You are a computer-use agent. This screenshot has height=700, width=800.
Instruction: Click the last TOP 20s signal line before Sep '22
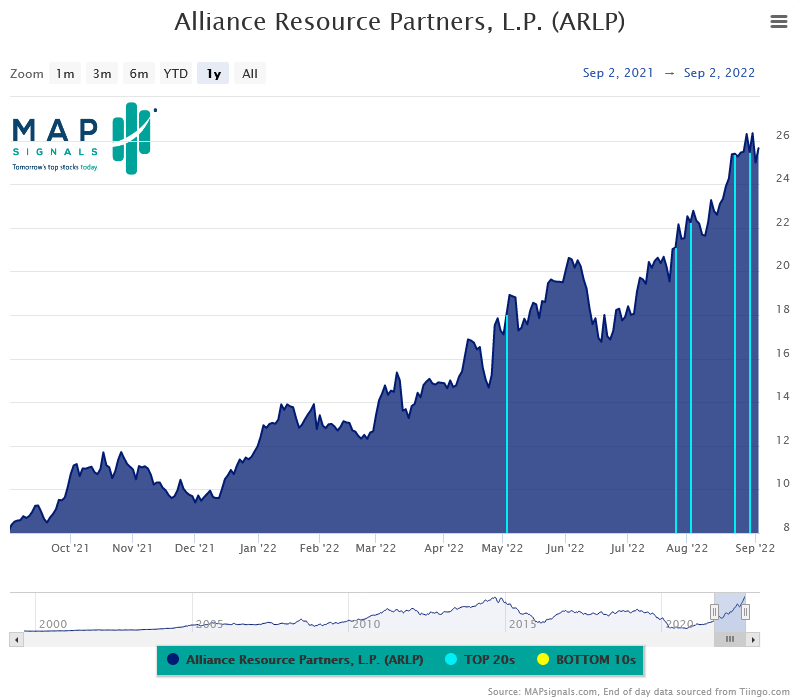pos(750,343)
